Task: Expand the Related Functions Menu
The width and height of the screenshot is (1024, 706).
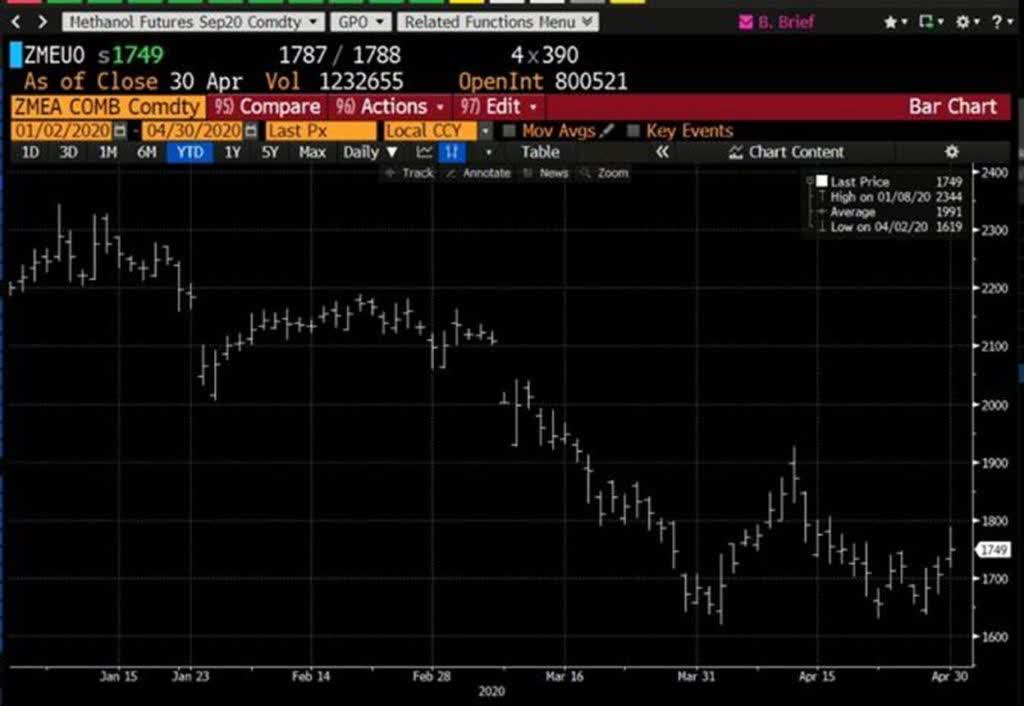Action: [x=498, y=22]
